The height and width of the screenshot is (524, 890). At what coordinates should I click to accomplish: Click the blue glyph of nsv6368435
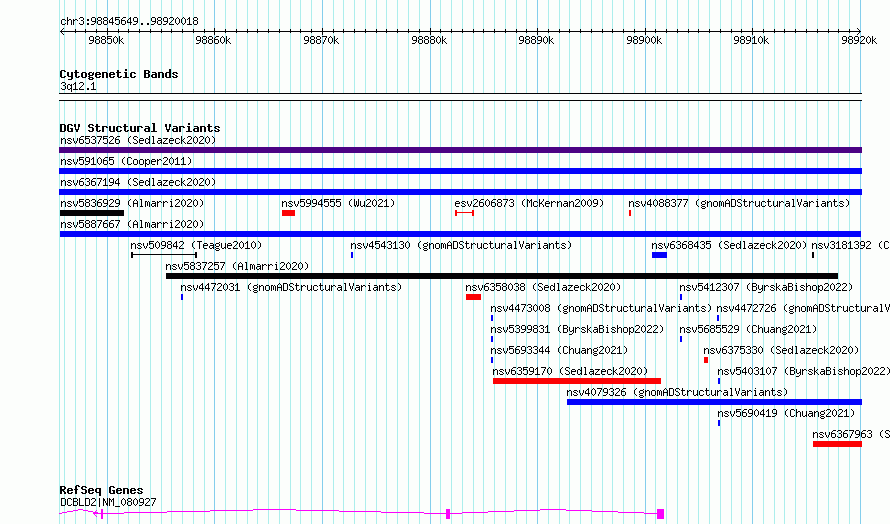(660, 255)
